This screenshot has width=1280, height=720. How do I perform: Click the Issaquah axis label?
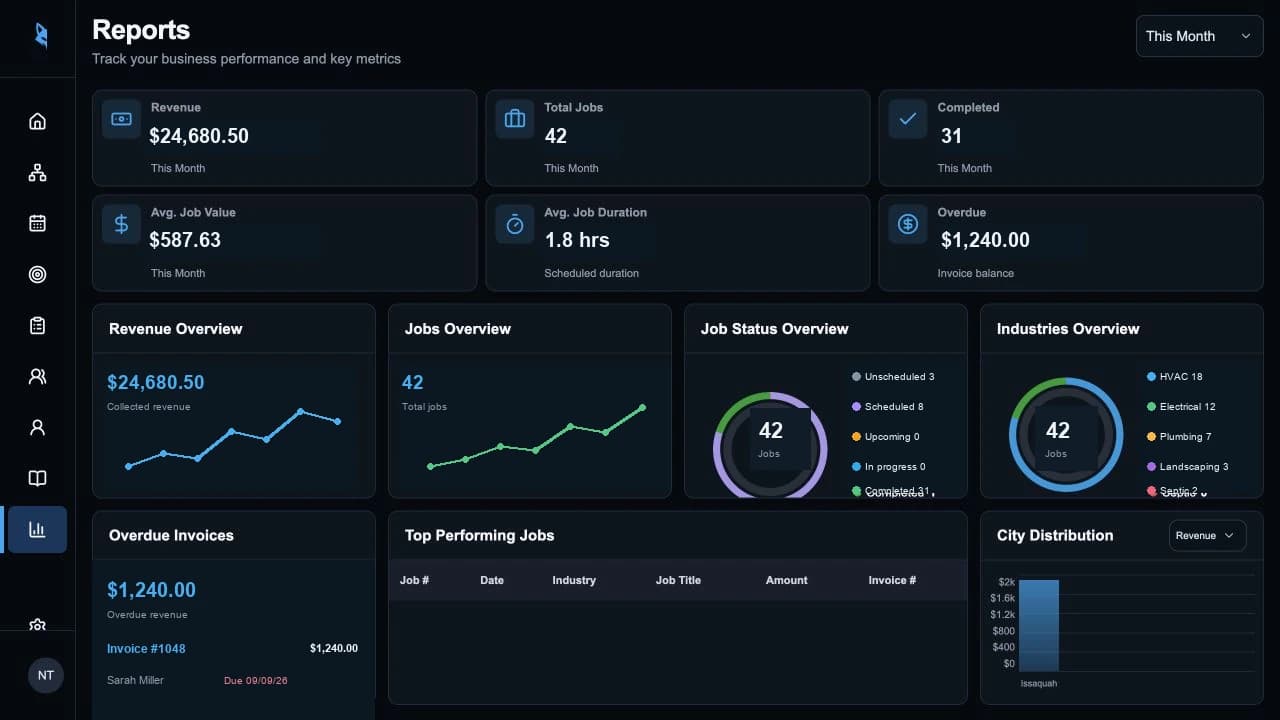click(x=1039, y=684)
